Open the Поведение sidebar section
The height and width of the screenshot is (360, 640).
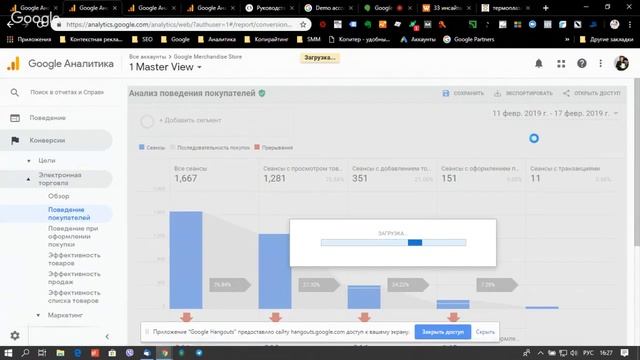click(47, 118)
